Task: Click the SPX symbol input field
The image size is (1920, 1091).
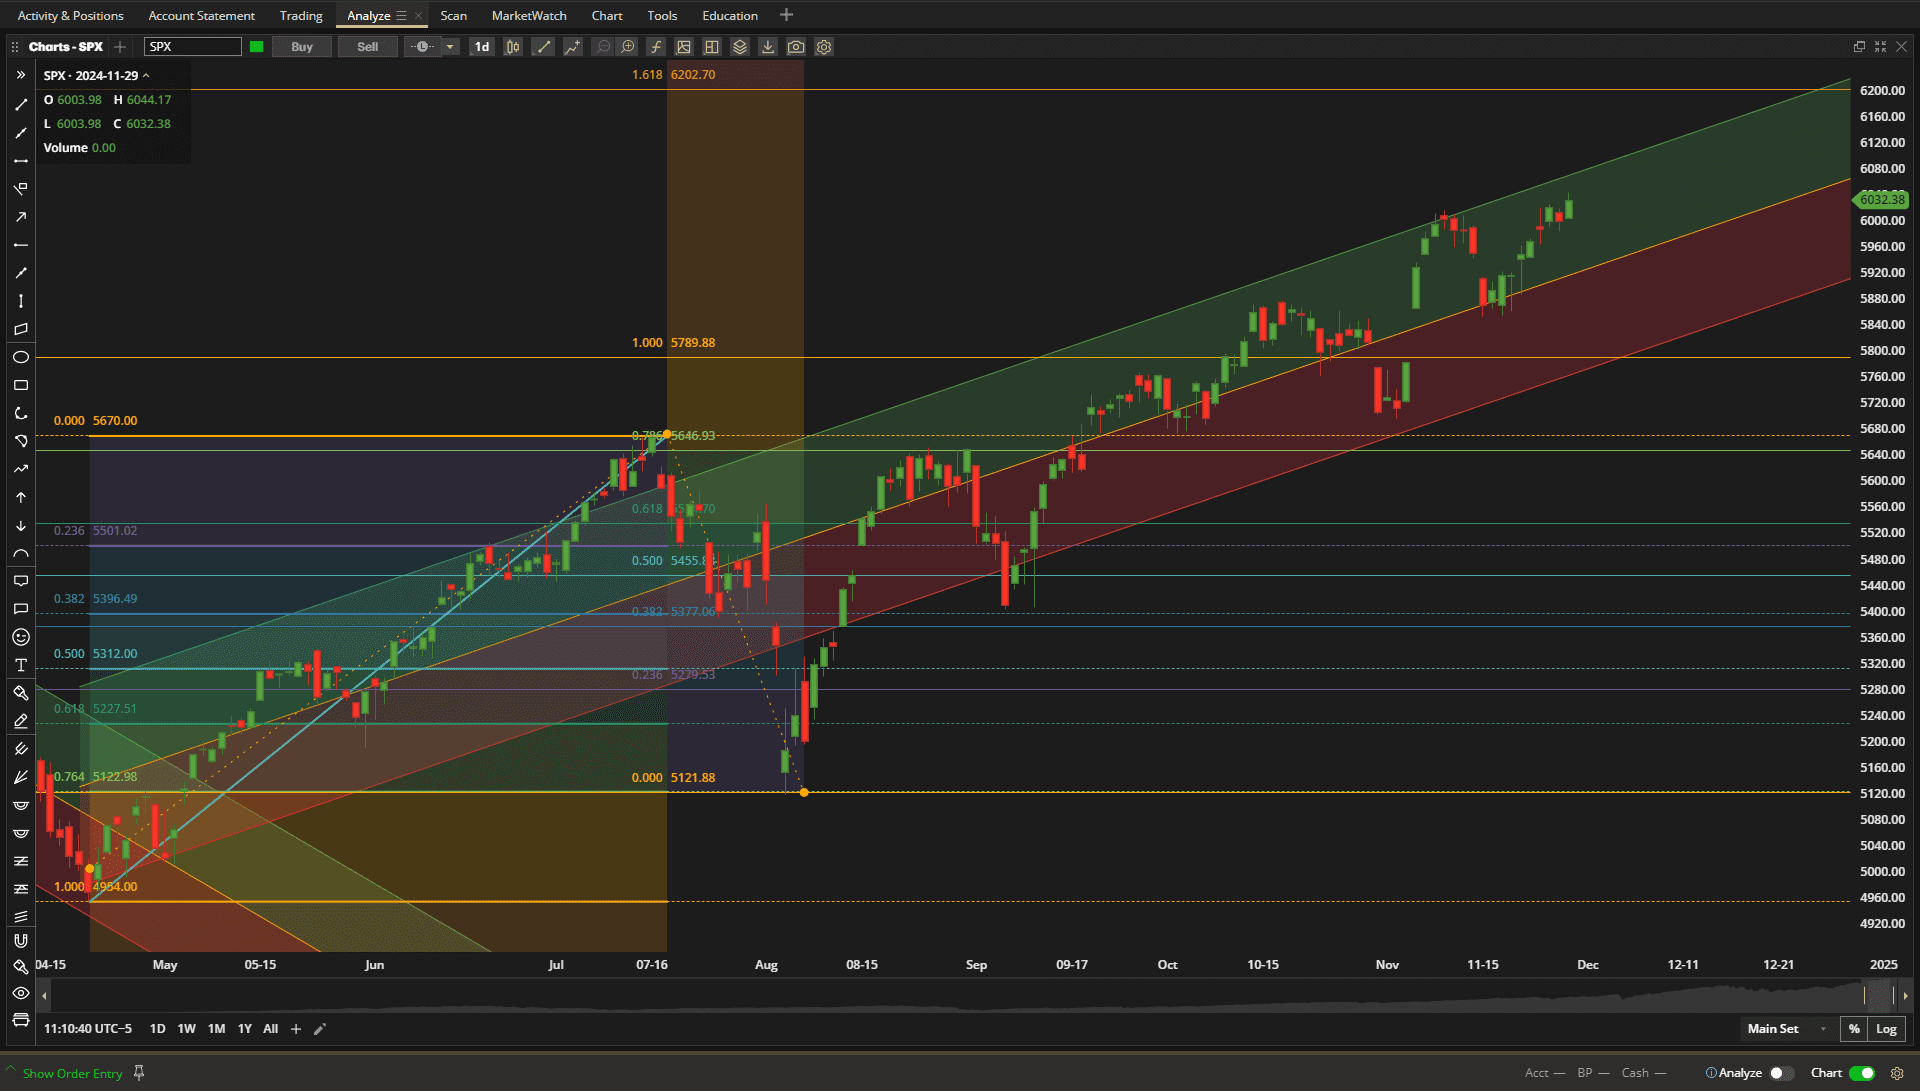Action: [x=192, y=47]
